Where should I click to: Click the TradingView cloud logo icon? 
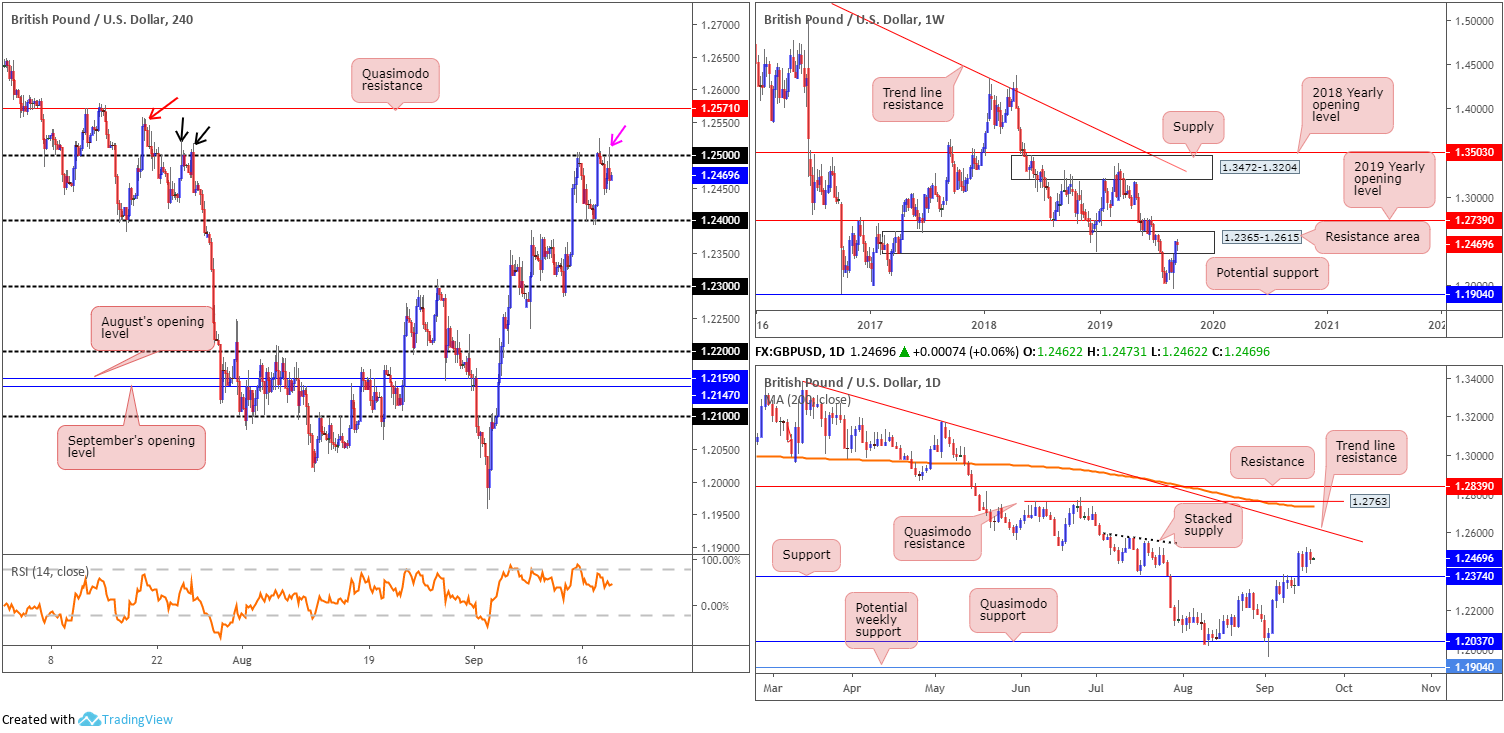click(x=89, y=719)
